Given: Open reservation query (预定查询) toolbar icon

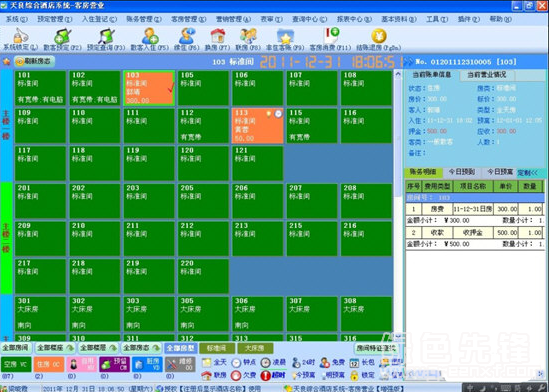Looking at the screenshot, I should tap(106, 36).
